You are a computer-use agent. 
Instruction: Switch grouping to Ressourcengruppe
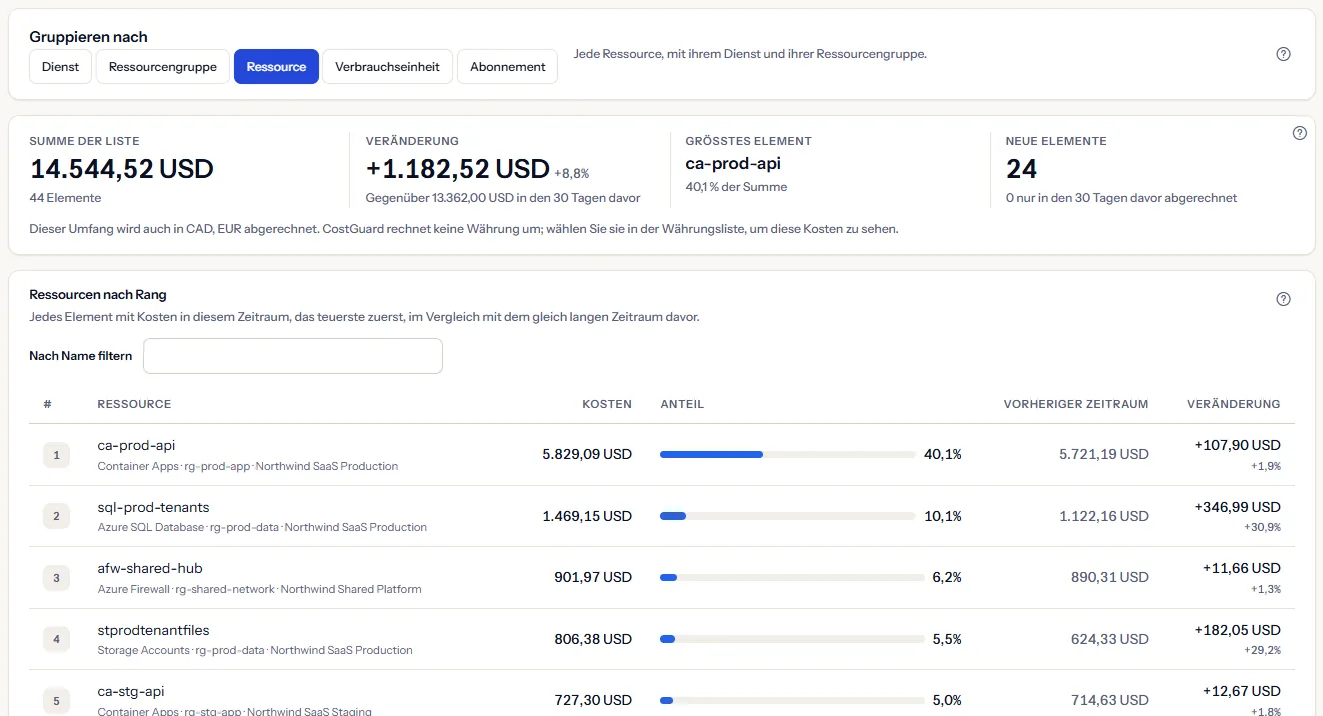coord(163,67)
